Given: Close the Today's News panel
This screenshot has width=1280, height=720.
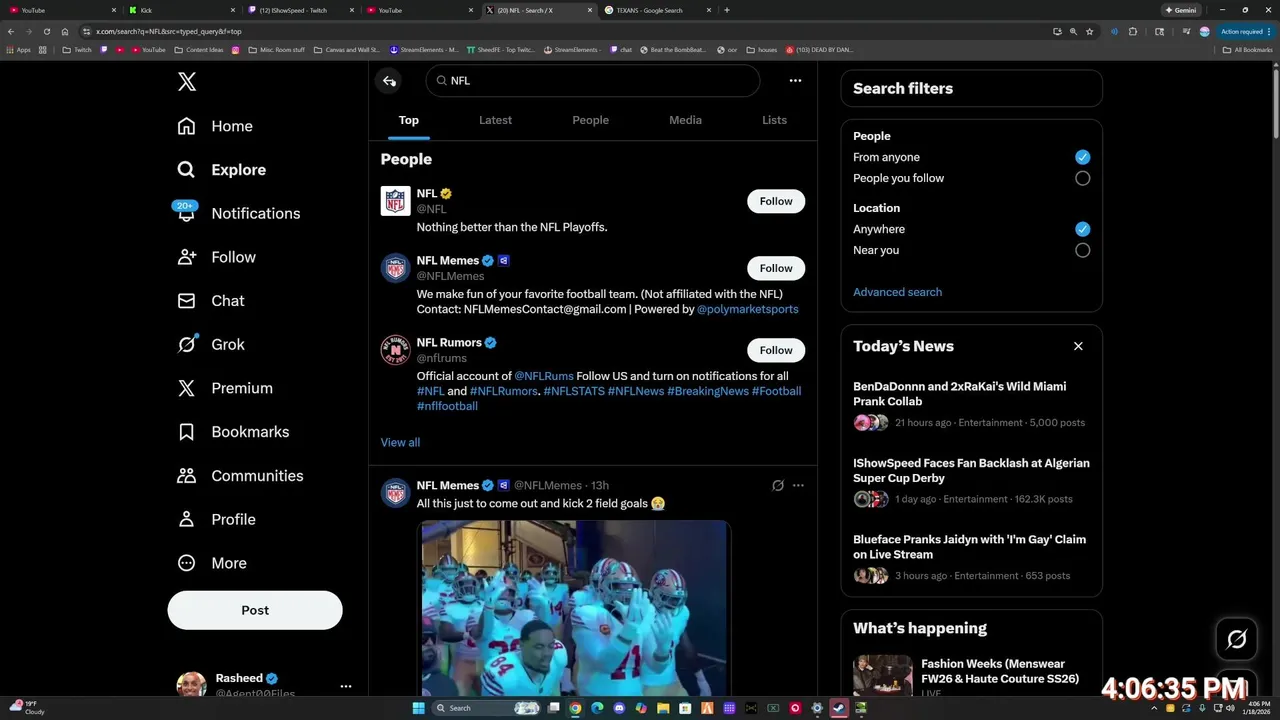Looking at the screenshot, I should click(x=1078, y=346).
